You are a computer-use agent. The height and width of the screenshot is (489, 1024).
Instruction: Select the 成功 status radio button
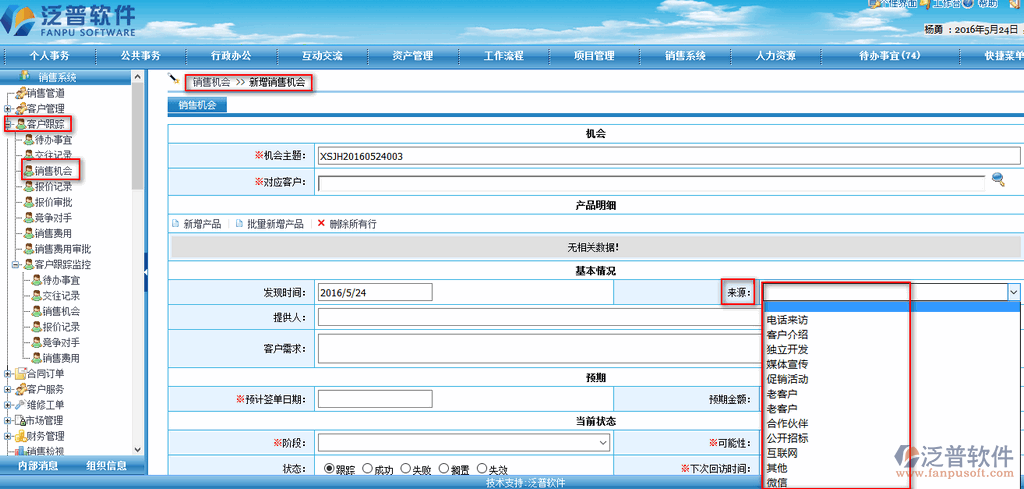[x=368, y=468]
